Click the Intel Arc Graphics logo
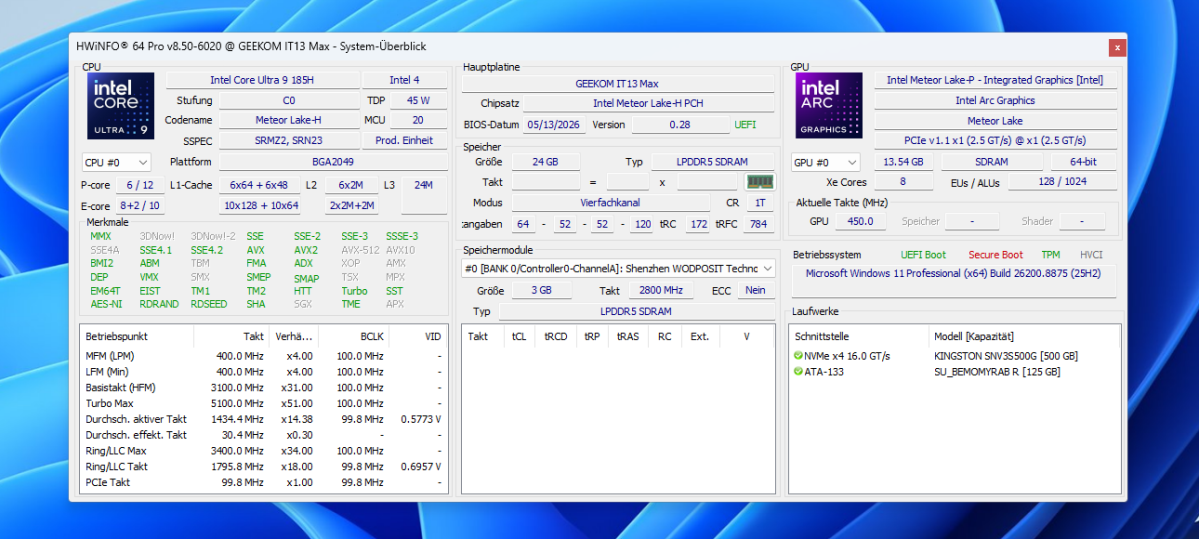Viewport: 1199px width, 539px height. [829, 106]
